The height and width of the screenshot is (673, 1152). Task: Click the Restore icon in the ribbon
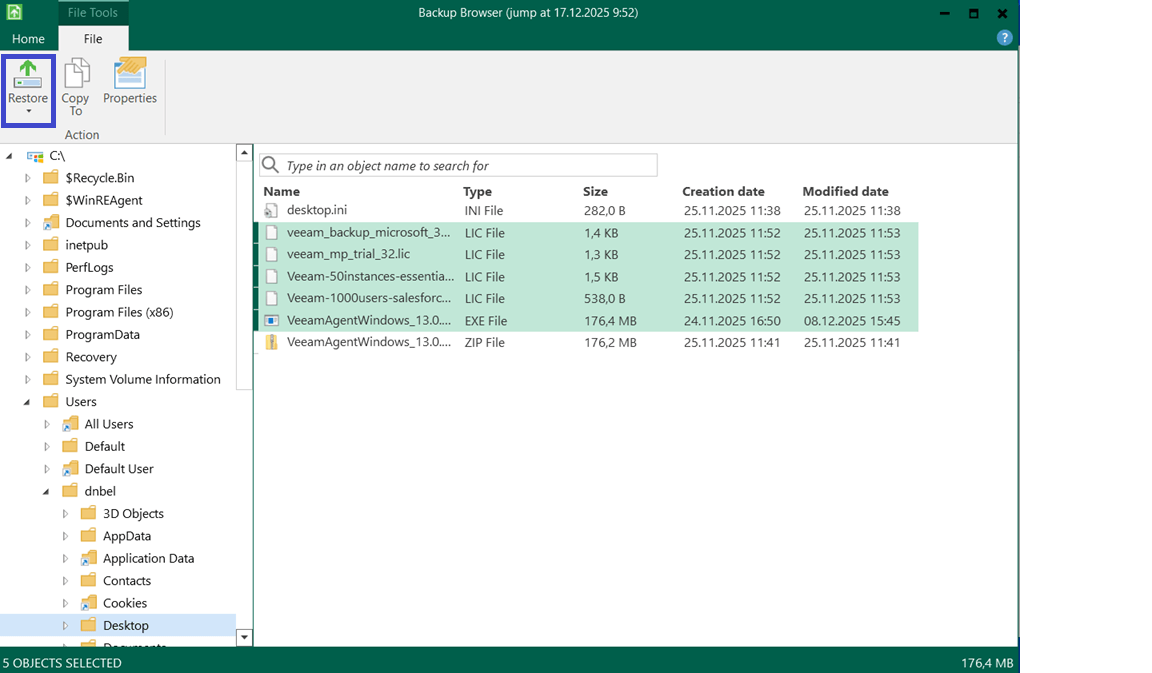point(28,76)
